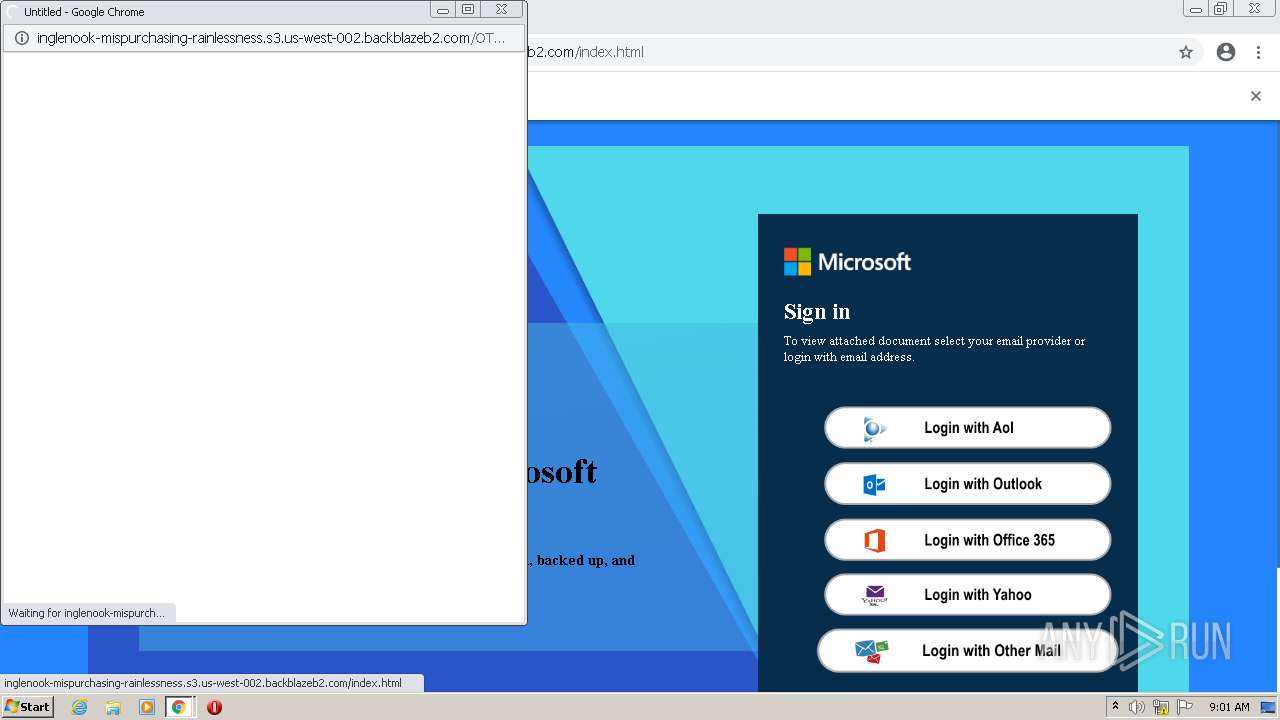Choose Login with Other Mail
The image size is (1280, 720).
[967, 651]
